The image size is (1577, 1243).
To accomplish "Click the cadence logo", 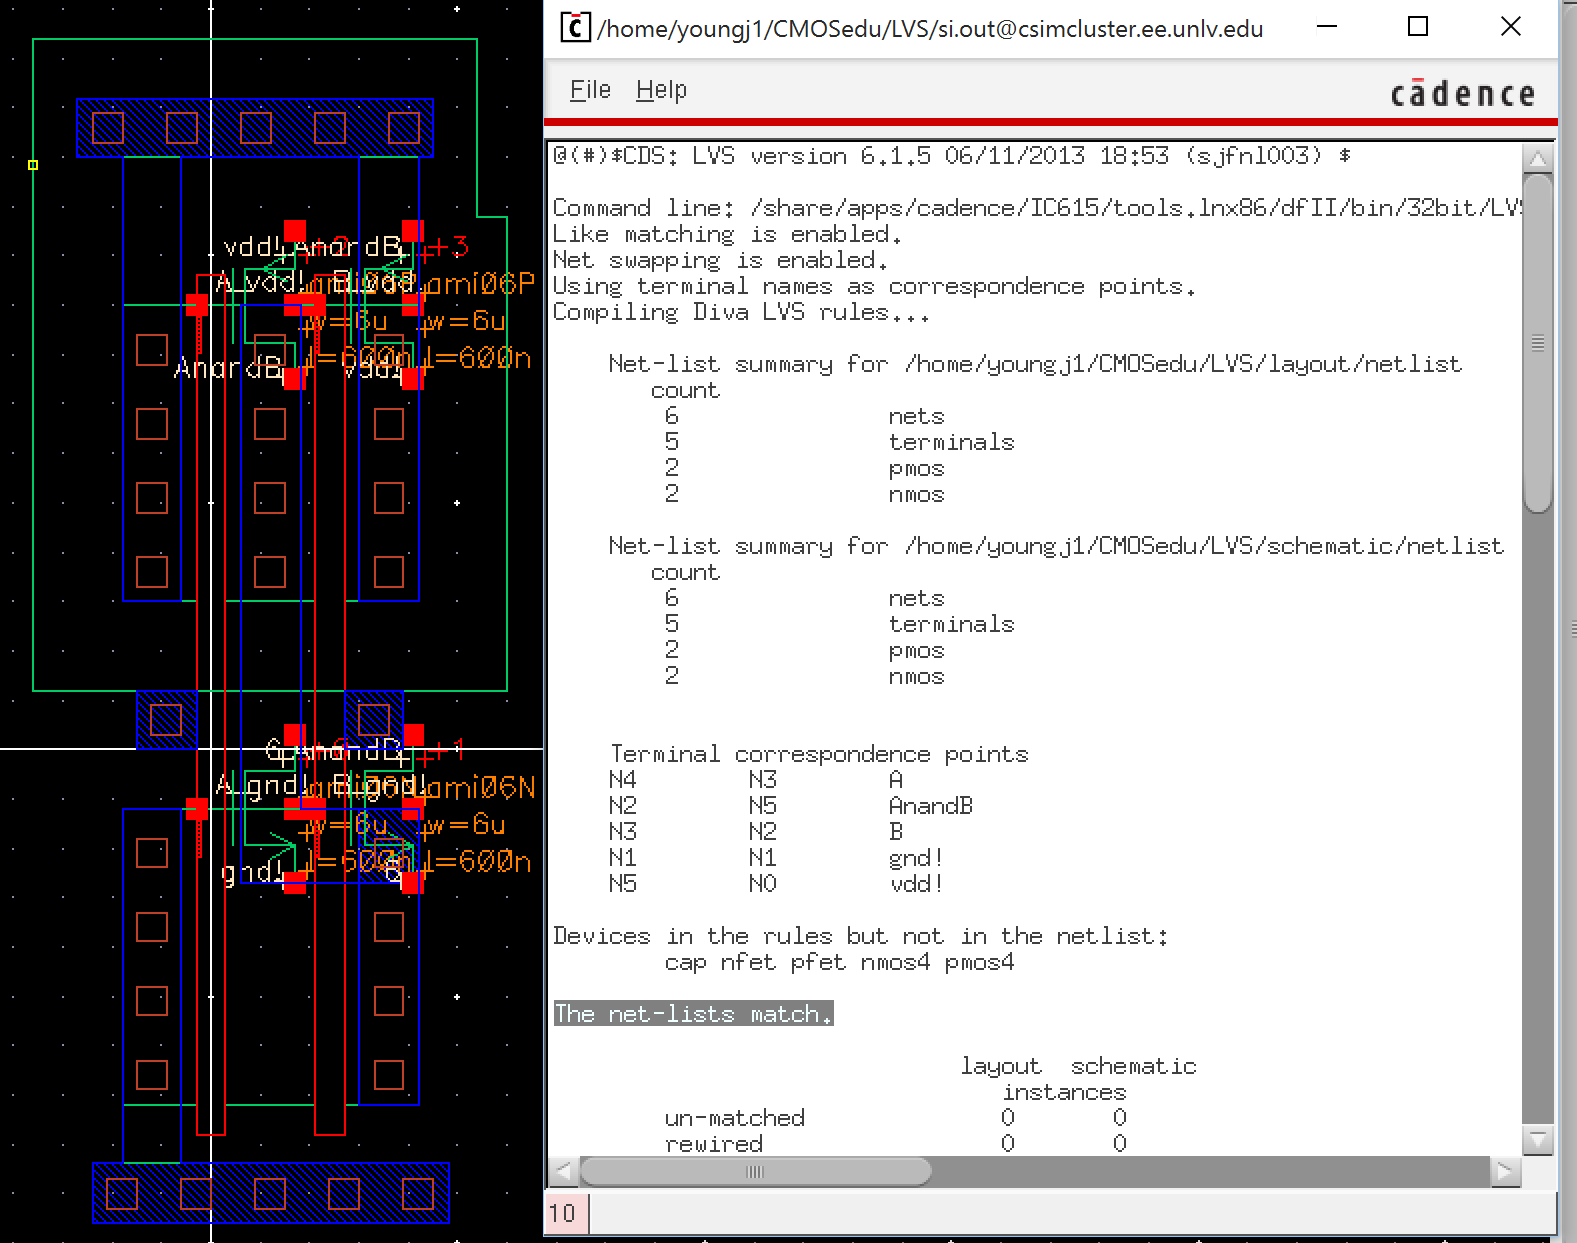I will pos(1462,94).
